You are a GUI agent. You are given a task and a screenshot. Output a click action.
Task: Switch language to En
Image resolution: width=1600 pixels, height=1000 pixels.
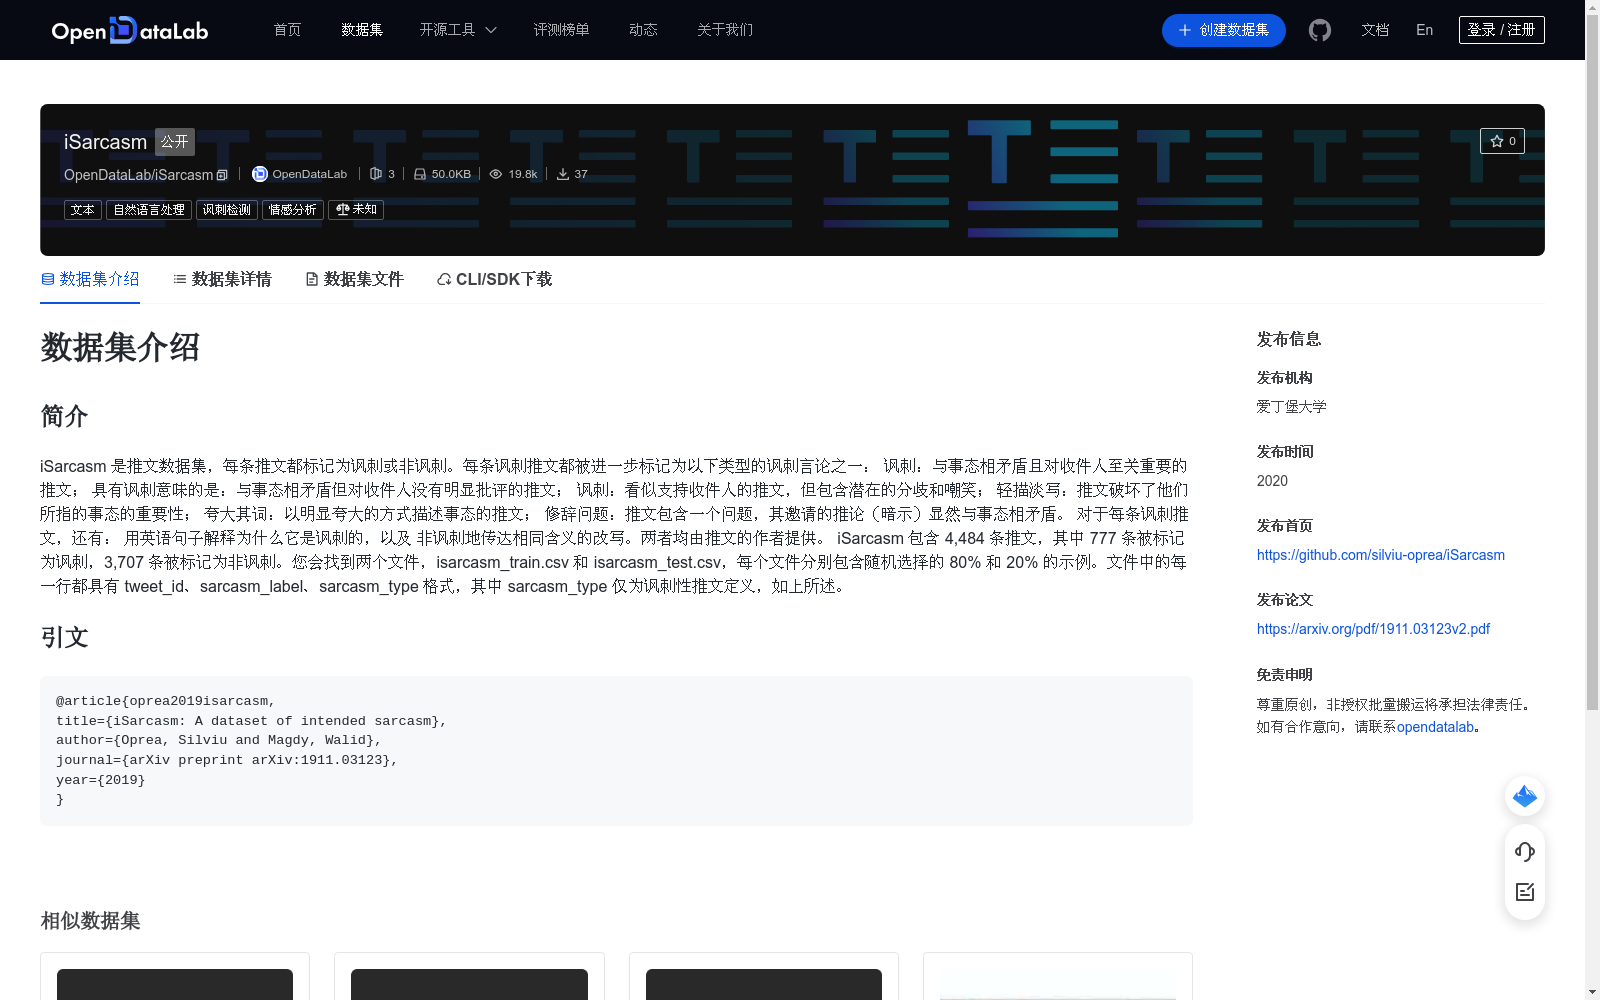point(1424,30)
